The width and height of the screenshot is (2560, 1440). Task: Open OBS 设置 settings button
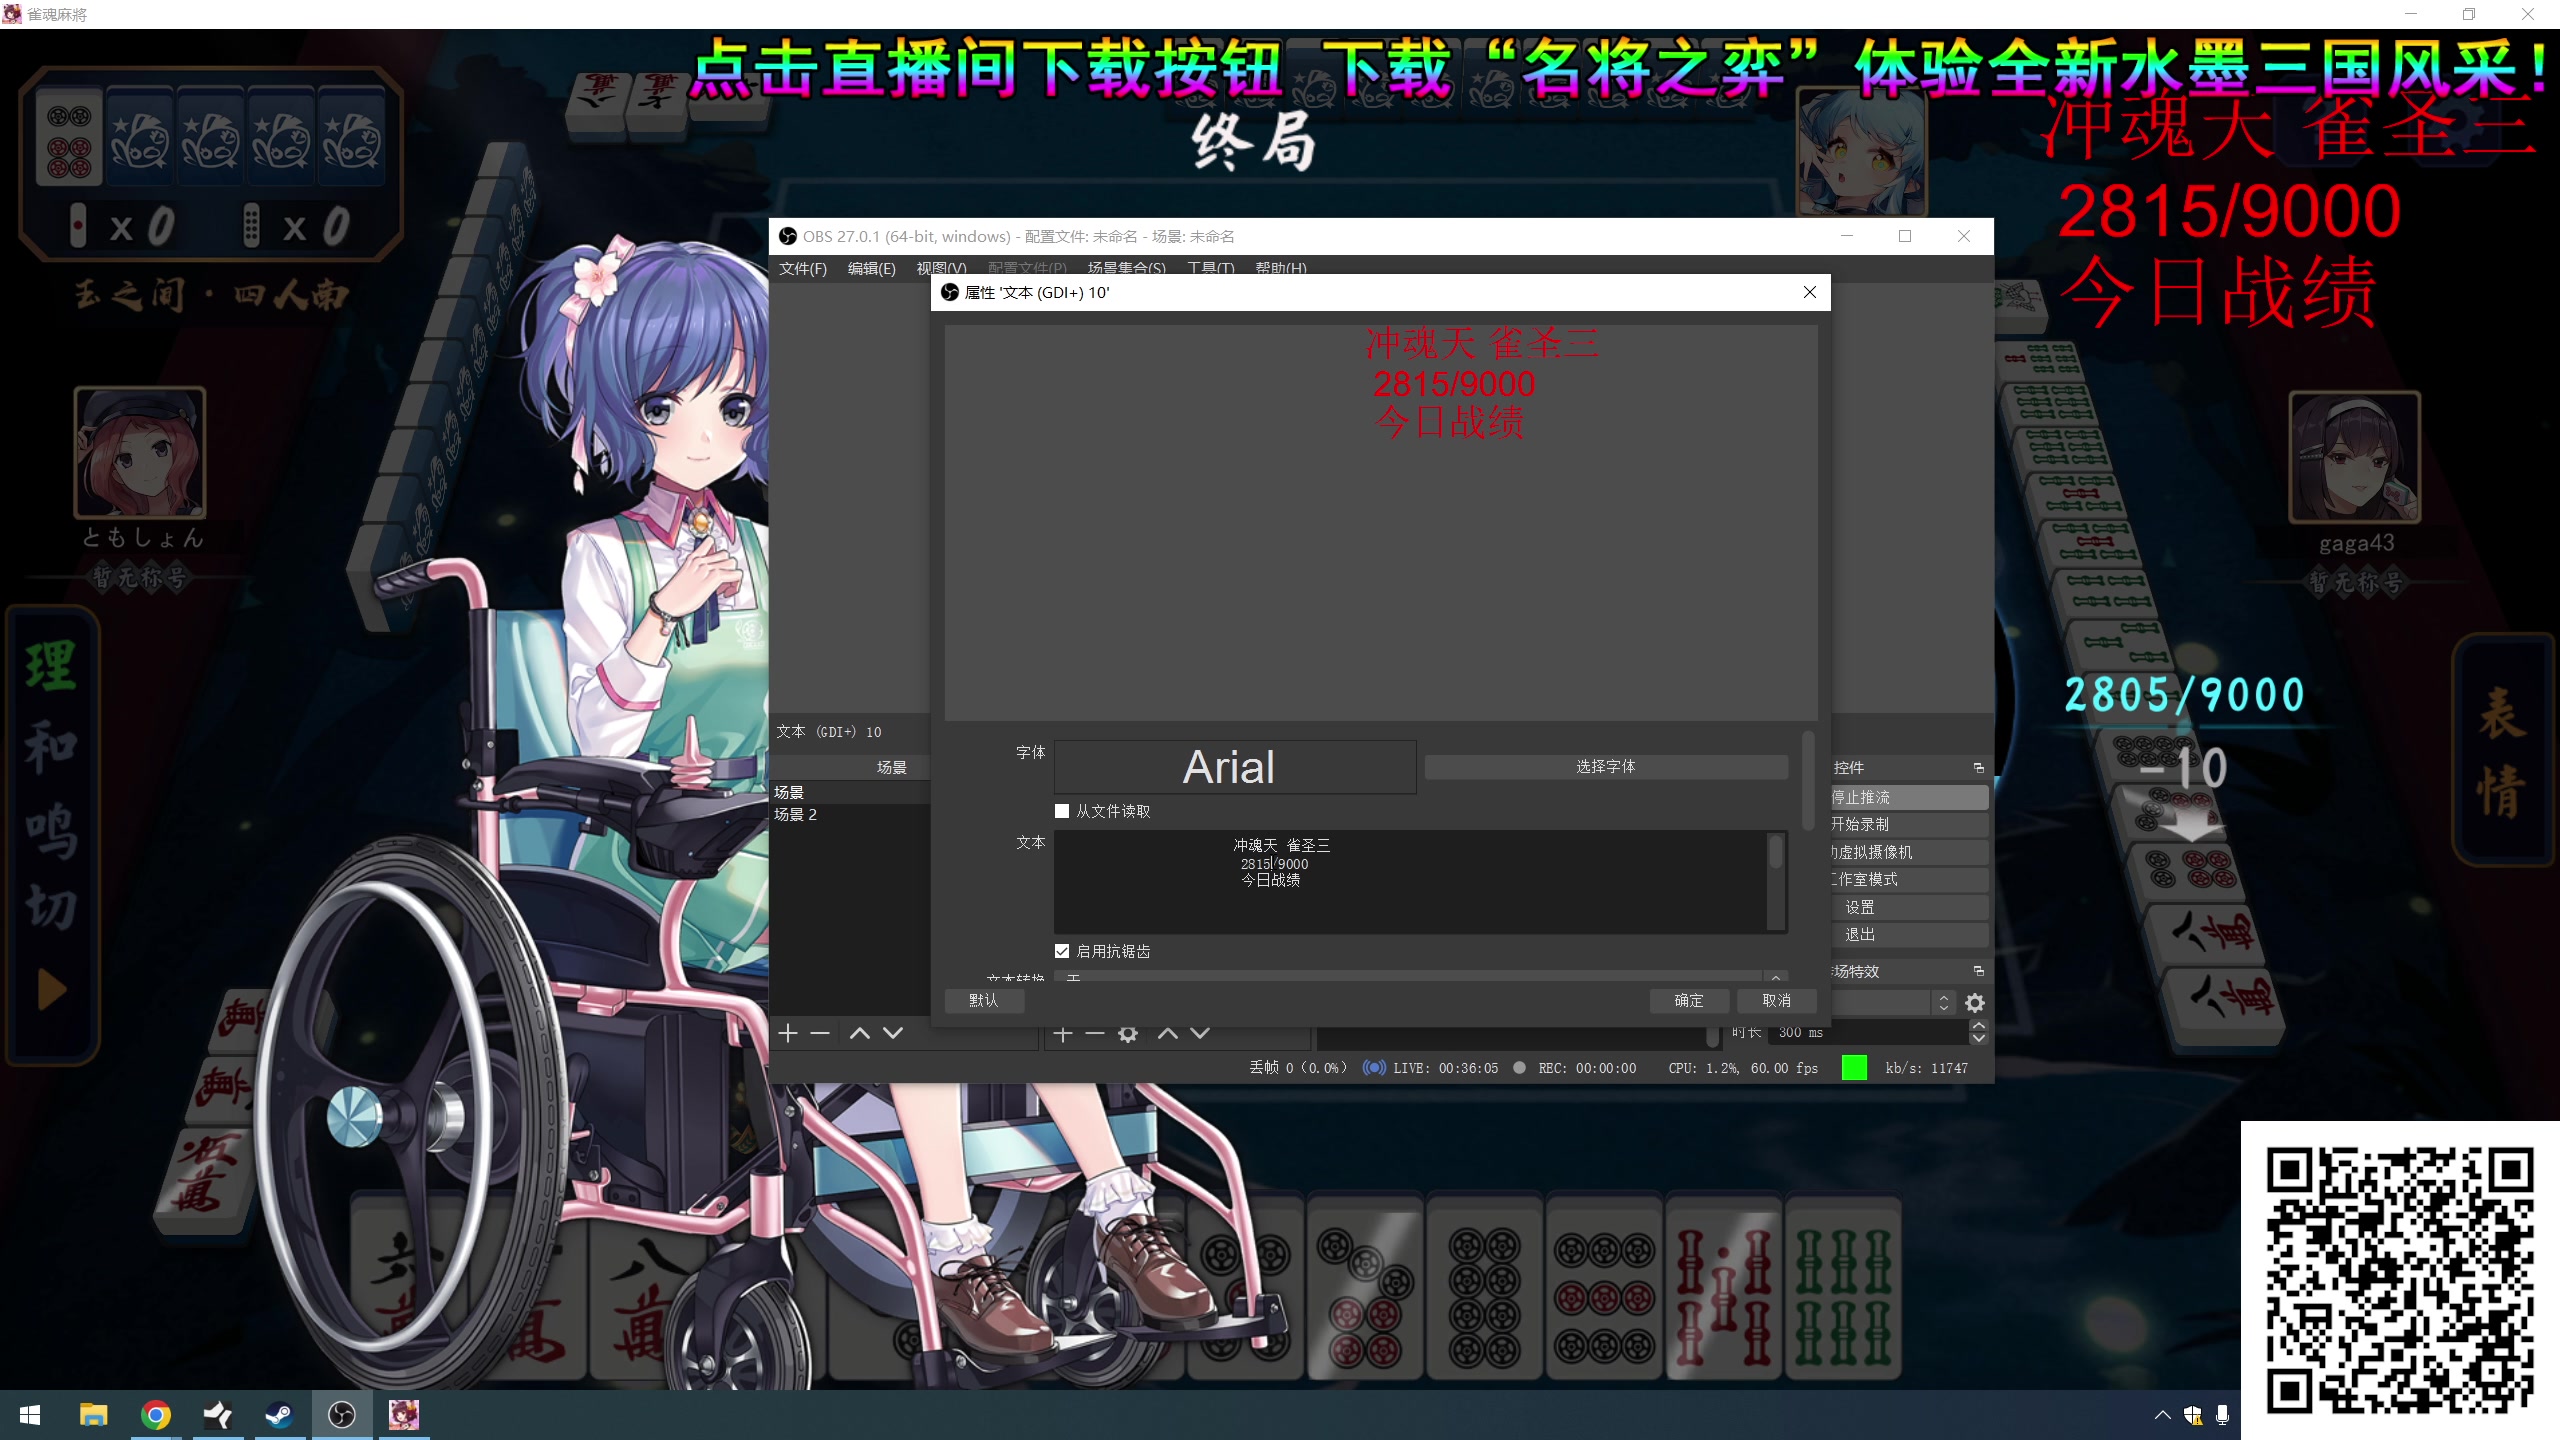click(1909, 907)
